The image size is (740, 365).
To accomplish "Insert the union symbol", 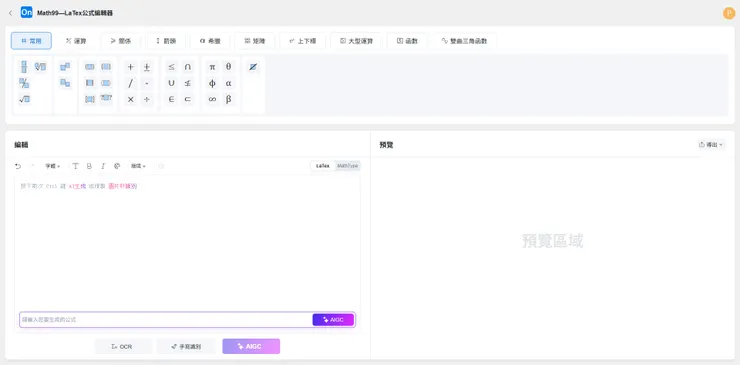I will coord(171,83).
